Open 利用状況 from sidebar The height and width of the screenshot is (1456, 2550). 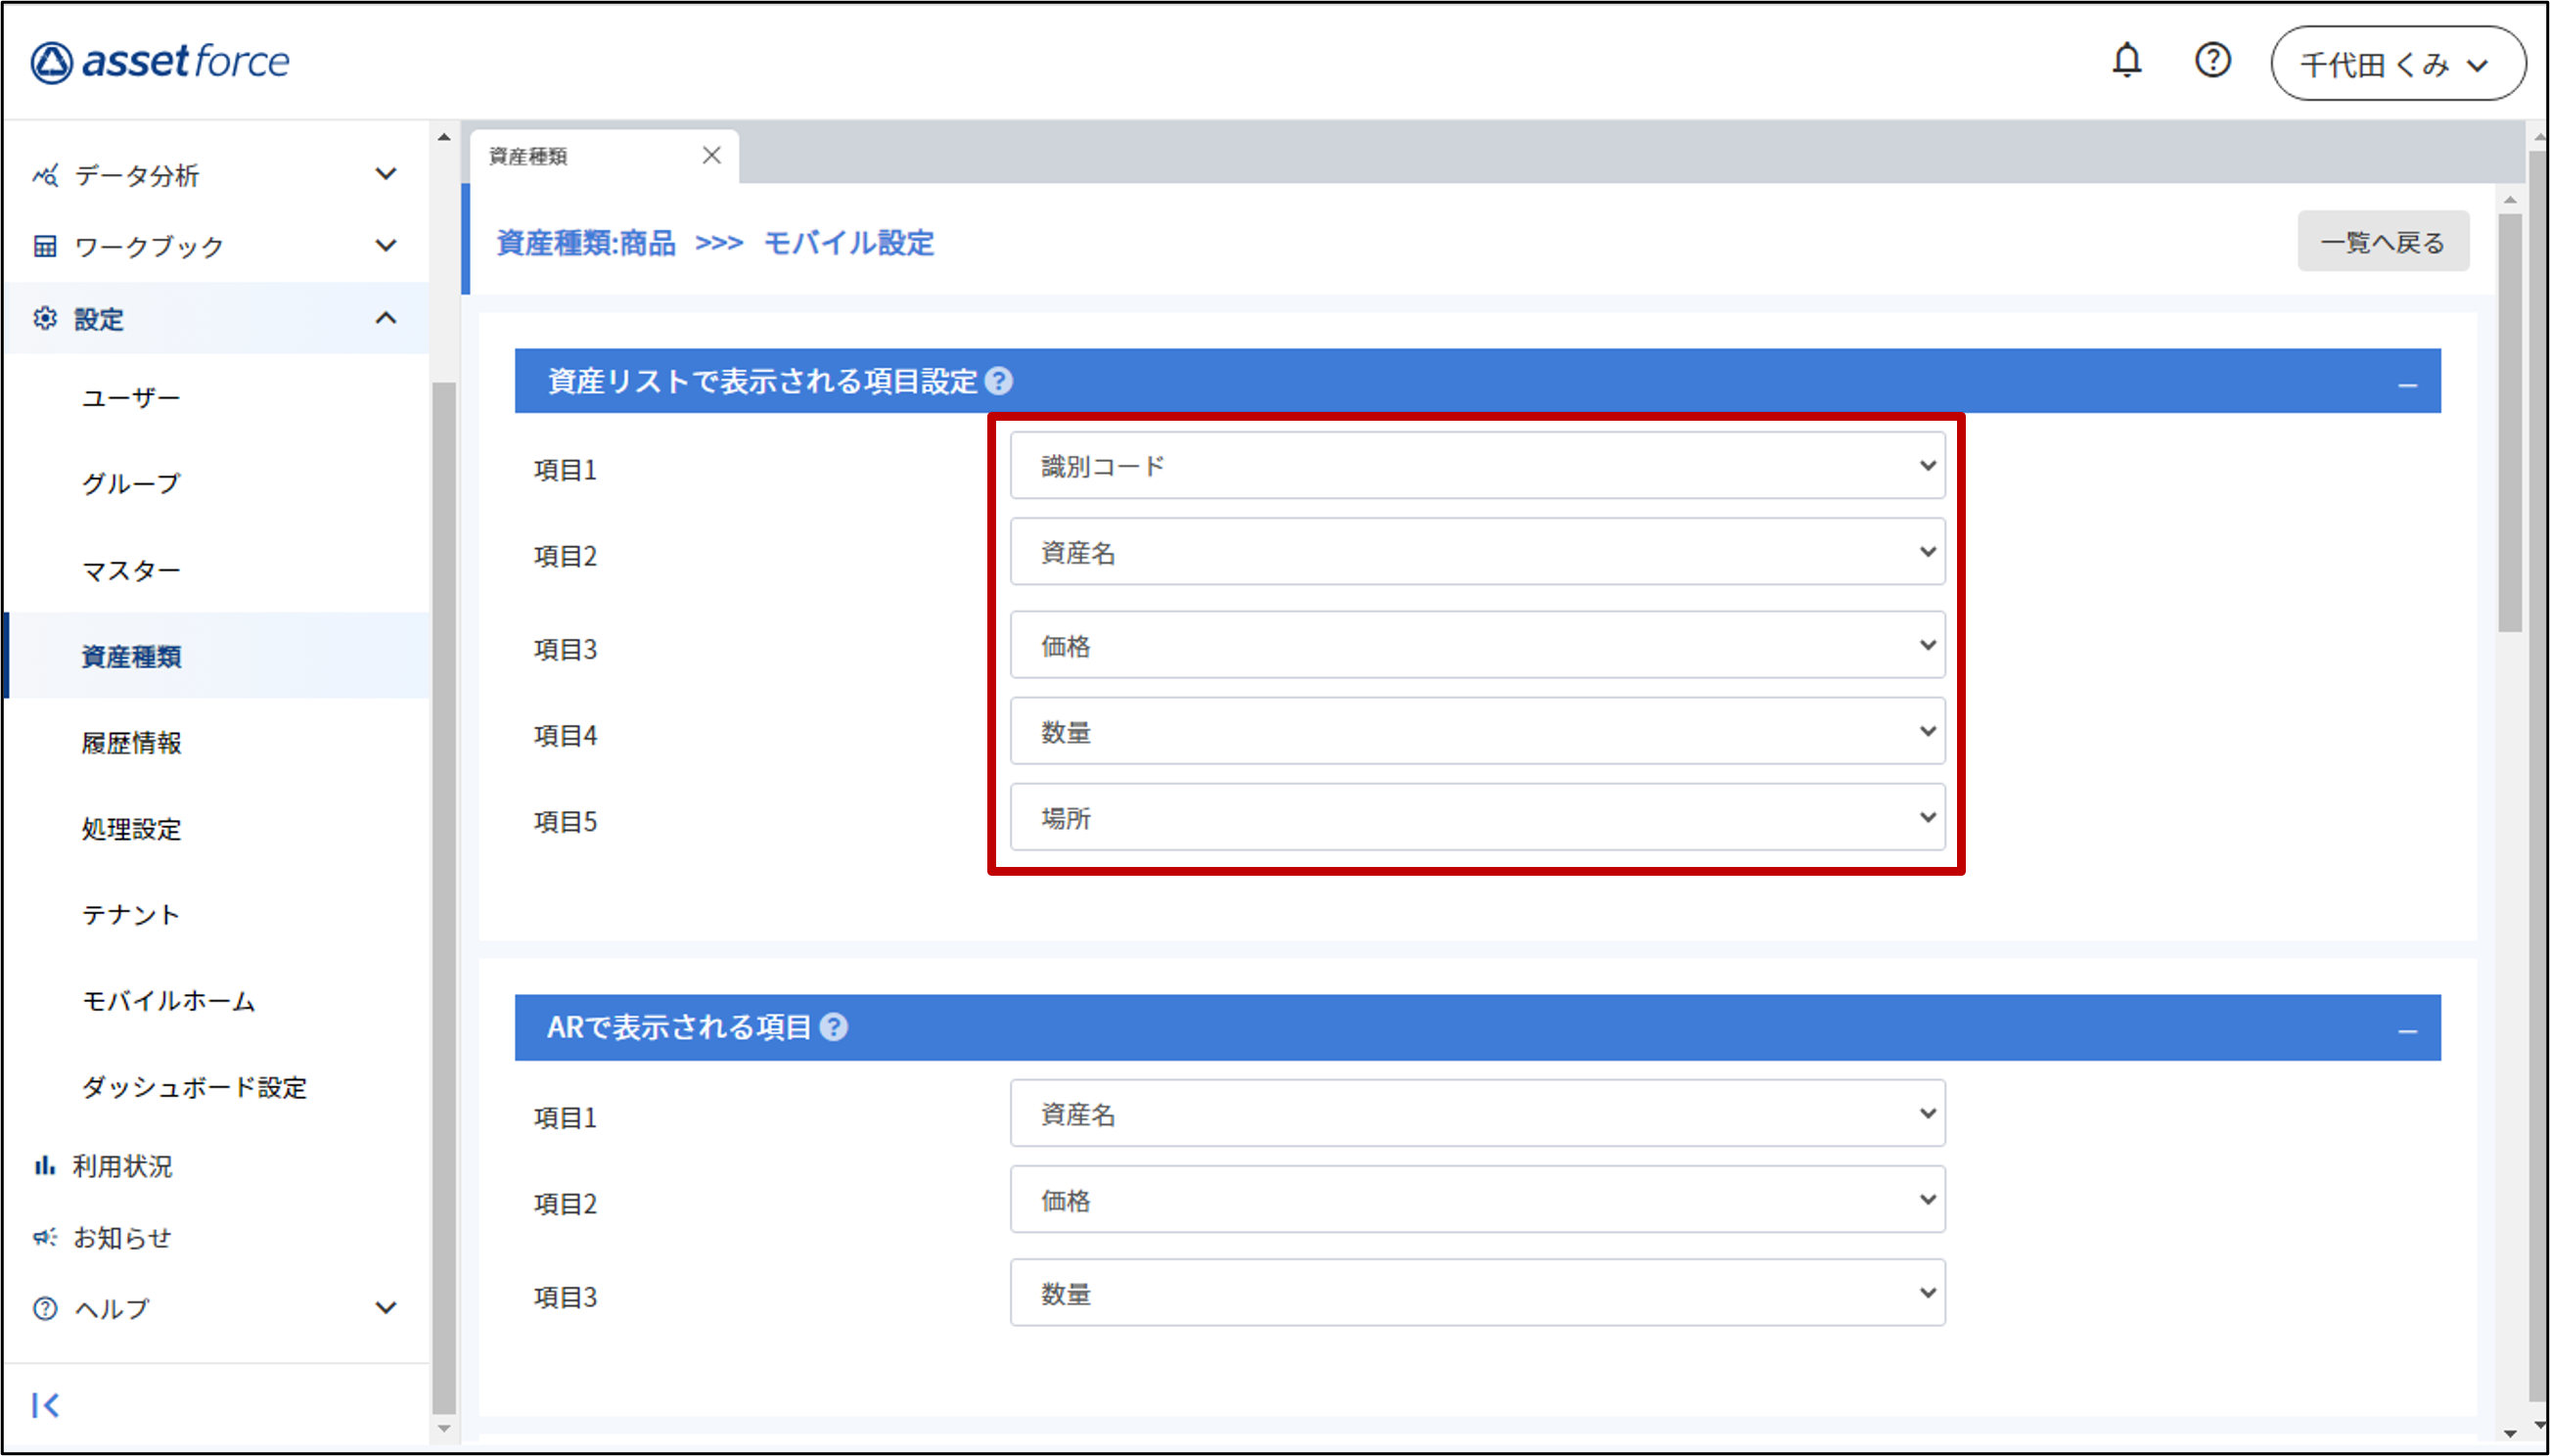[121, 1166]
